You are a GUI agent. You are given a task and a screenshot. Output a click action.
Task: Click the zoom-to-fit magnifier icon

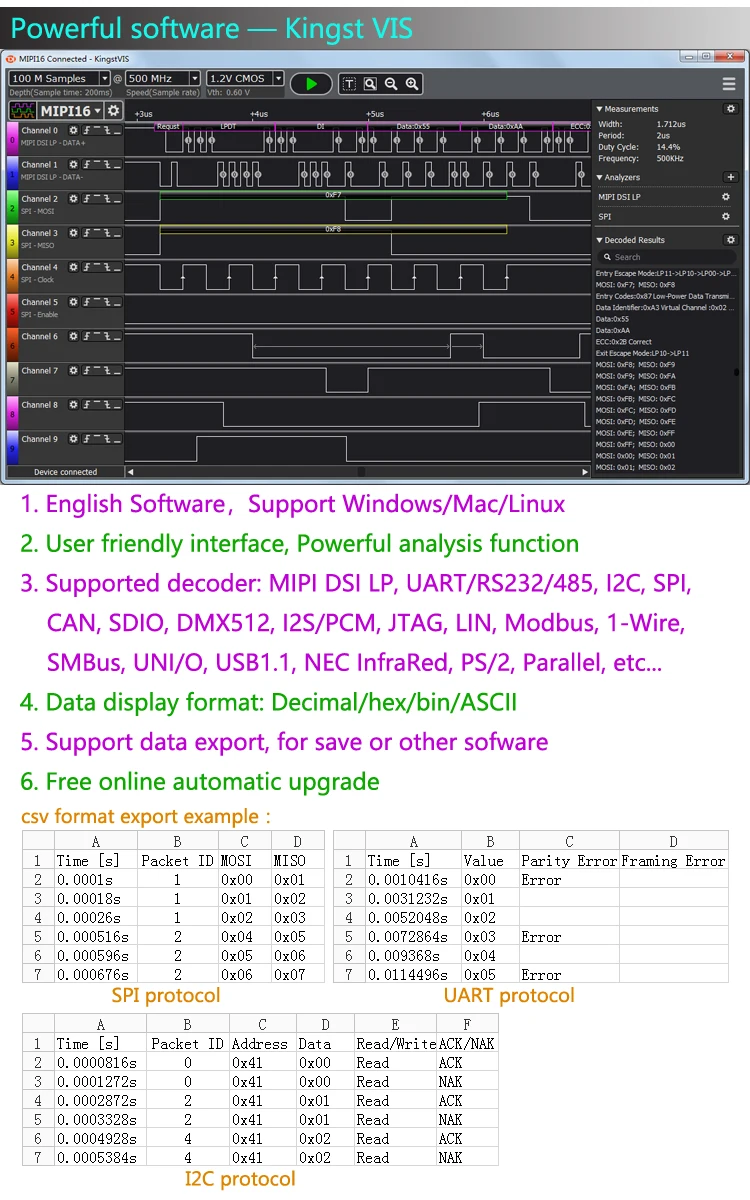(x=370, y=84)
